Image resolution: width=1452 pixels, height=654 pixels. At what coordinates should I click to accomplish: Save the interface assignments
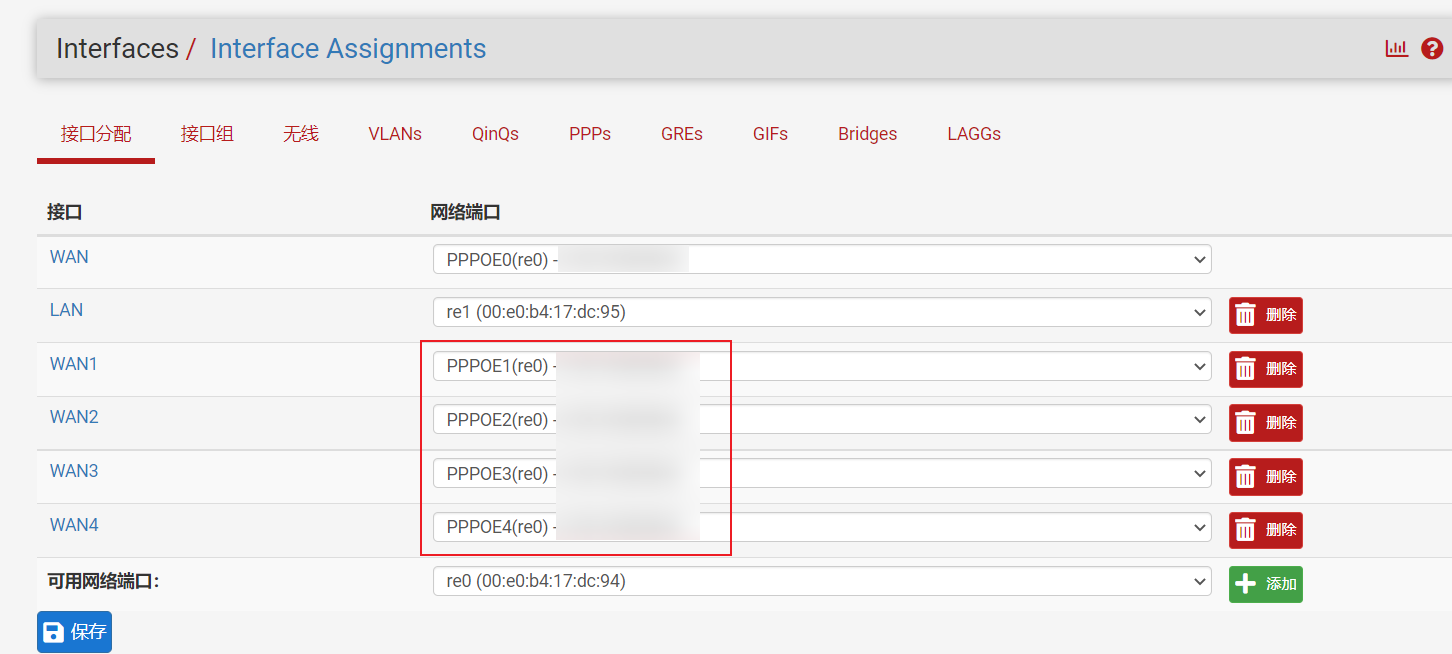pos(74,632)
